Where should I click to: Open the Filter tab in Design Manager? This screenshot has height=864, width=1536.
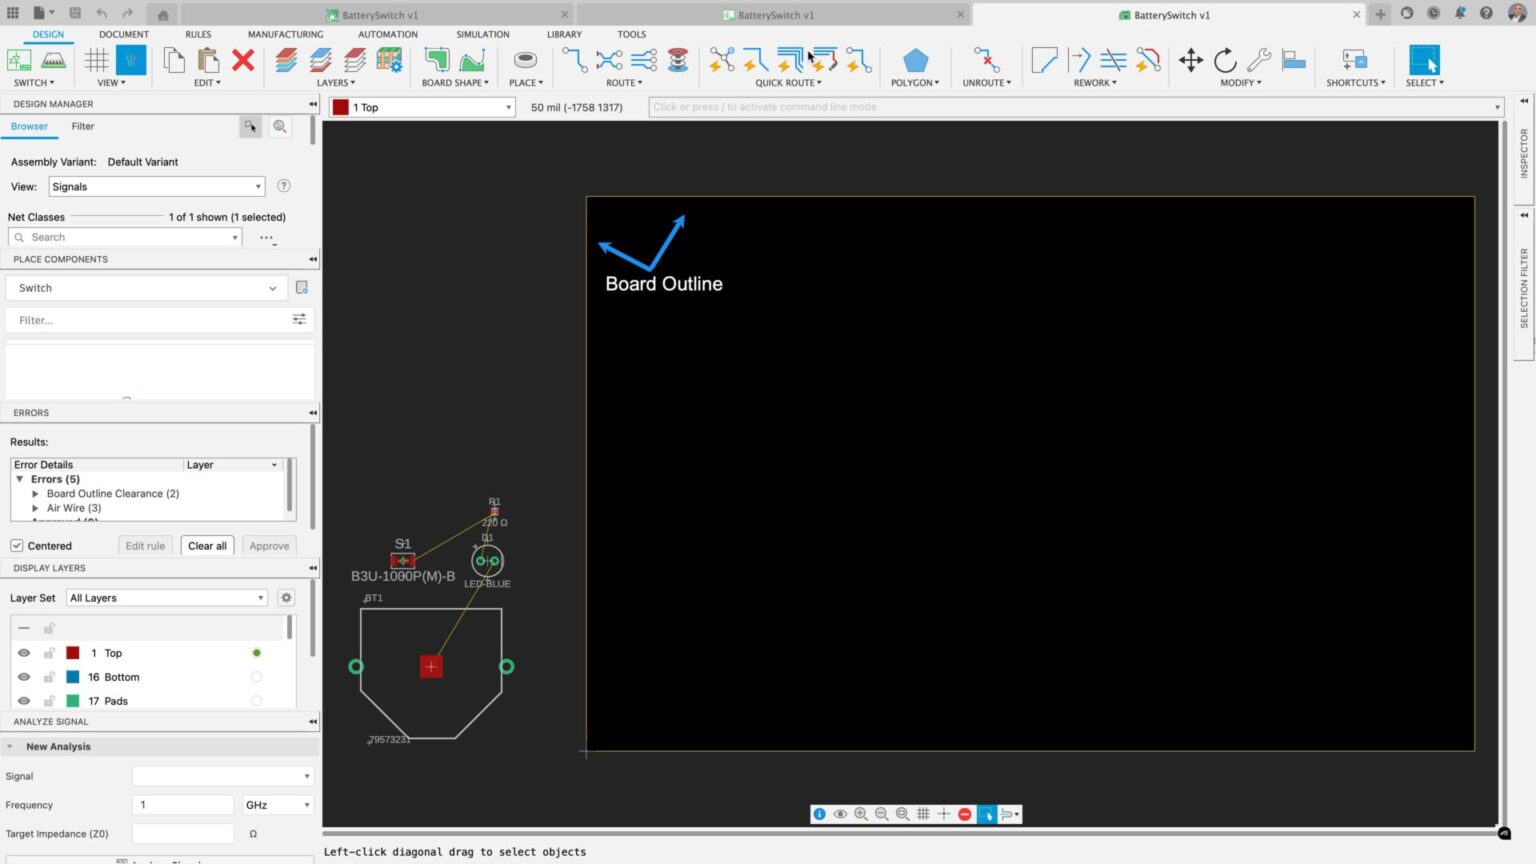pyautogui.click(x=82, y=126)
